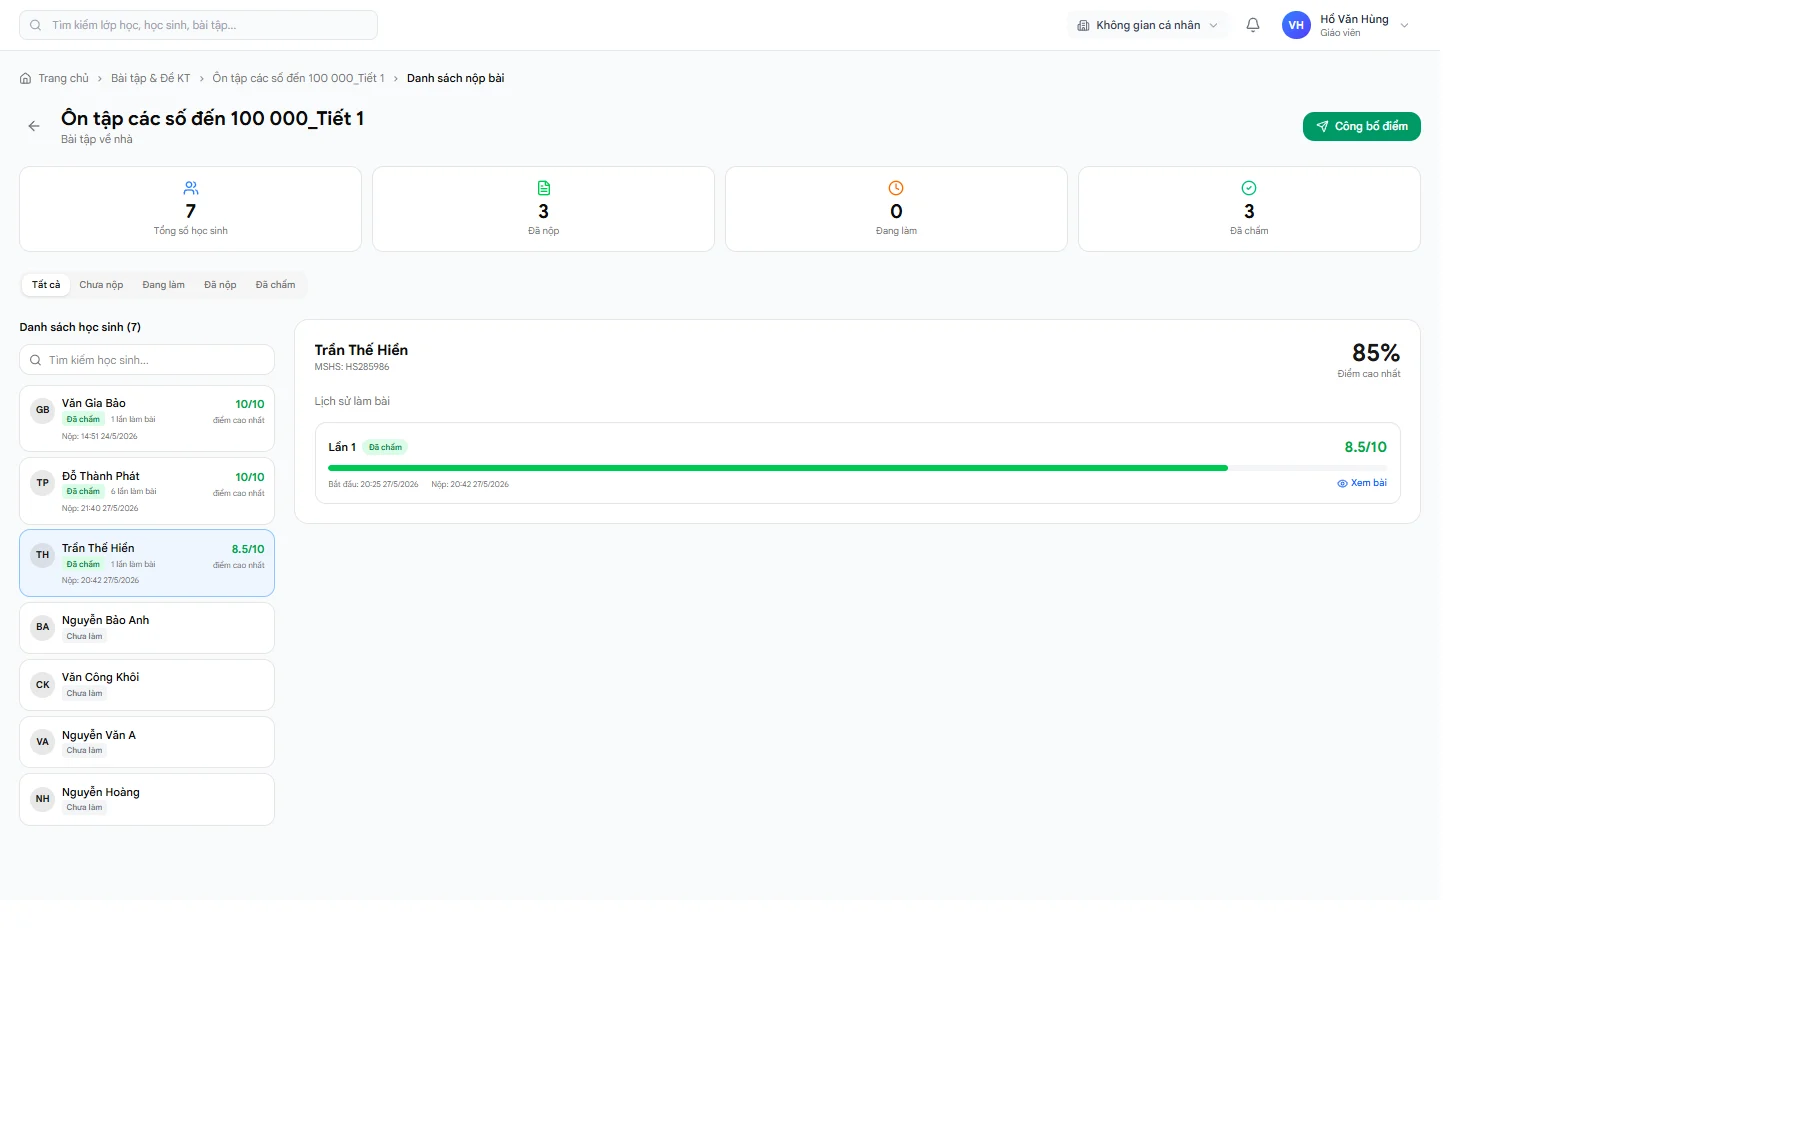Click the CK avatar of Văn Công Khôi
Screen dimensions: 1800x1125
click(42, 685)
